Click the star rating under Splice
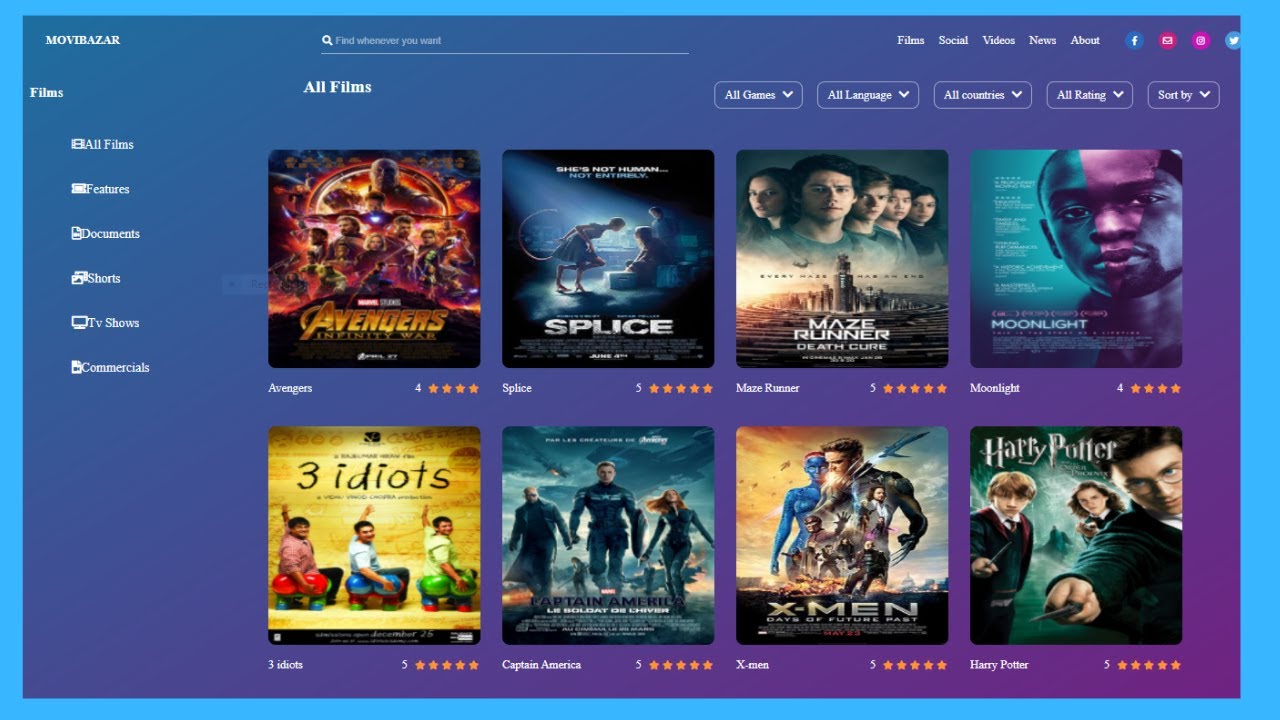 point(681,388)
